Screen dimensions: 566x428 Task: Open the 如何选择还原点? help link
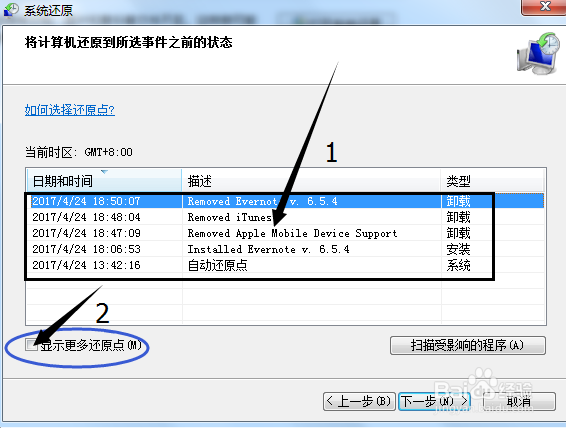[70, 110]
